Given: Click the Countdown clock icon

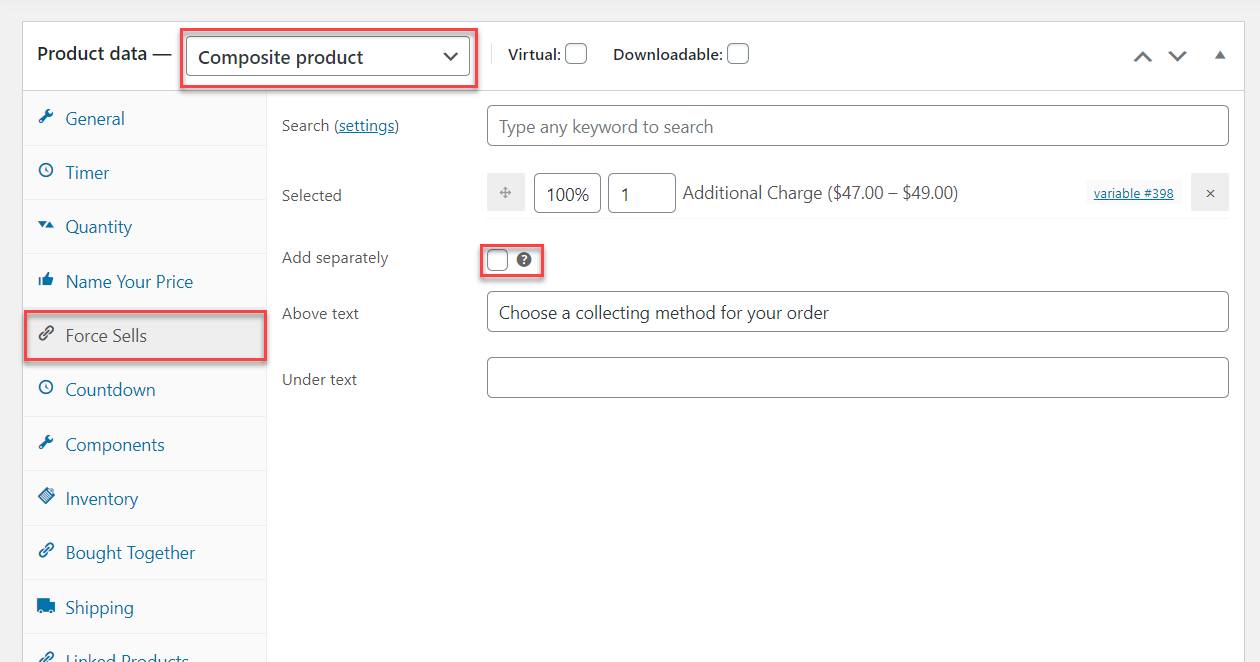Looking at the screenshot, I should point(47,389).
